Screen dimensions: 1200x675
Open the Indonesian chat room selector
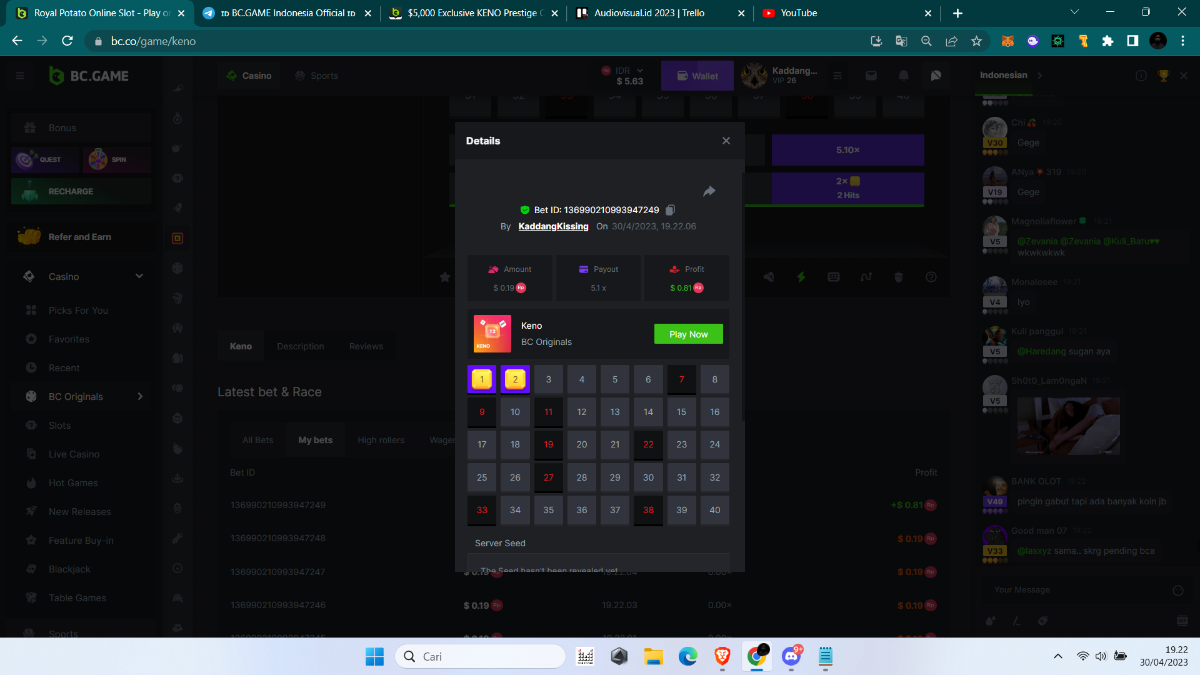pos(1010,75)
